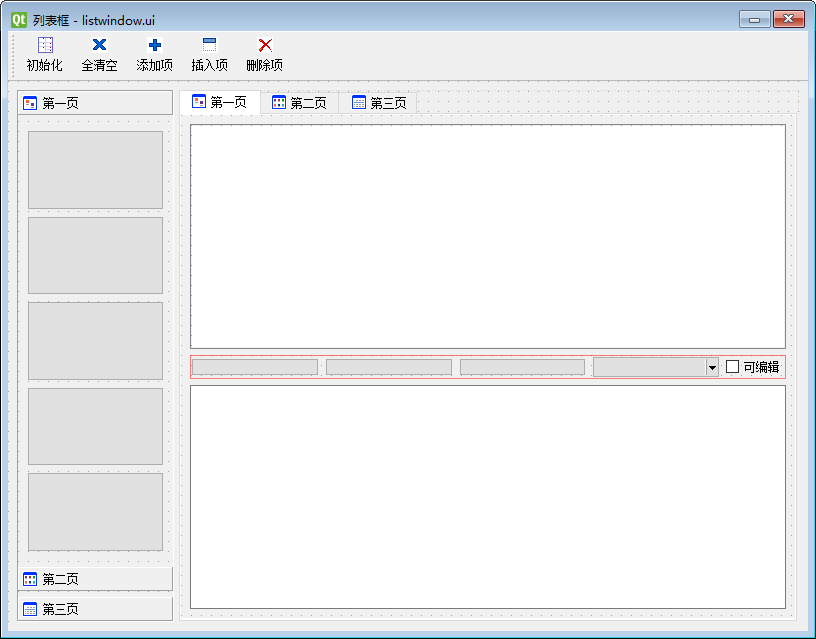Click the fourth gray button in toolbox

click(x=95, y=426)
